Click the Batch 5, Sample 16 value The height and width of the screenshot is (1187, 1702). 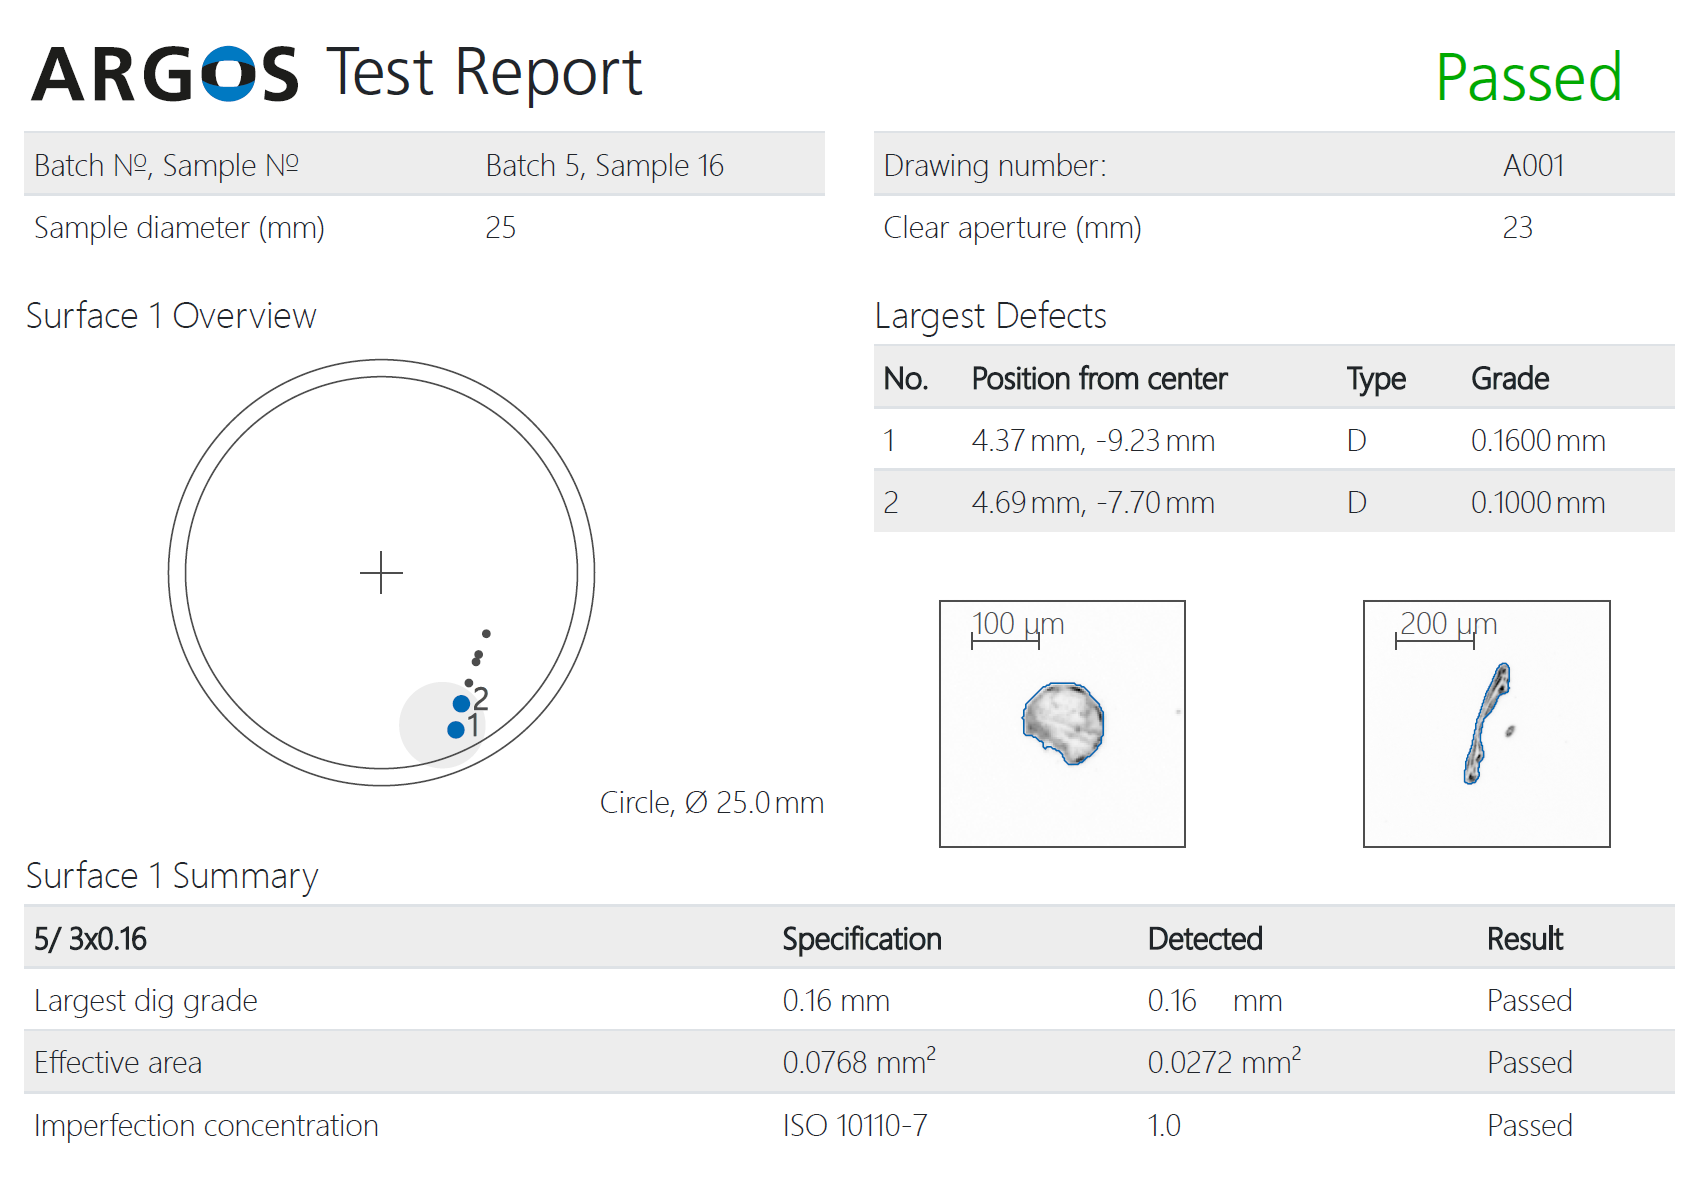[604, 165]
